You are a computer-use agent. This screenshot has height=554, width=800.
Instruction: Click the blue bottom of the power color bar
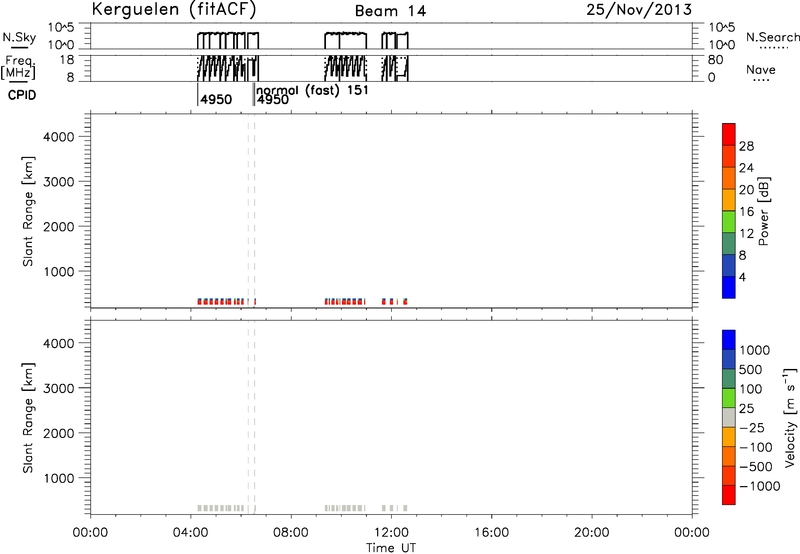[729, 287]
